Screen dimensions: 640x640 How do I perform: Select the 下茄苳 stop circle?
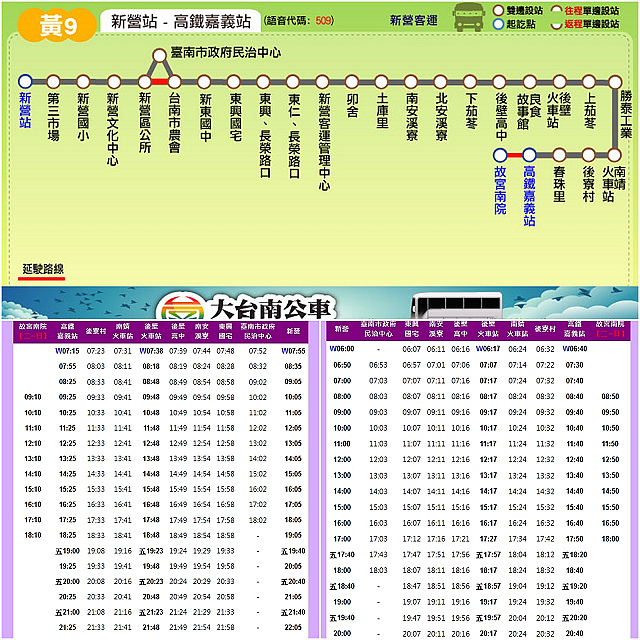coord(470,82)
